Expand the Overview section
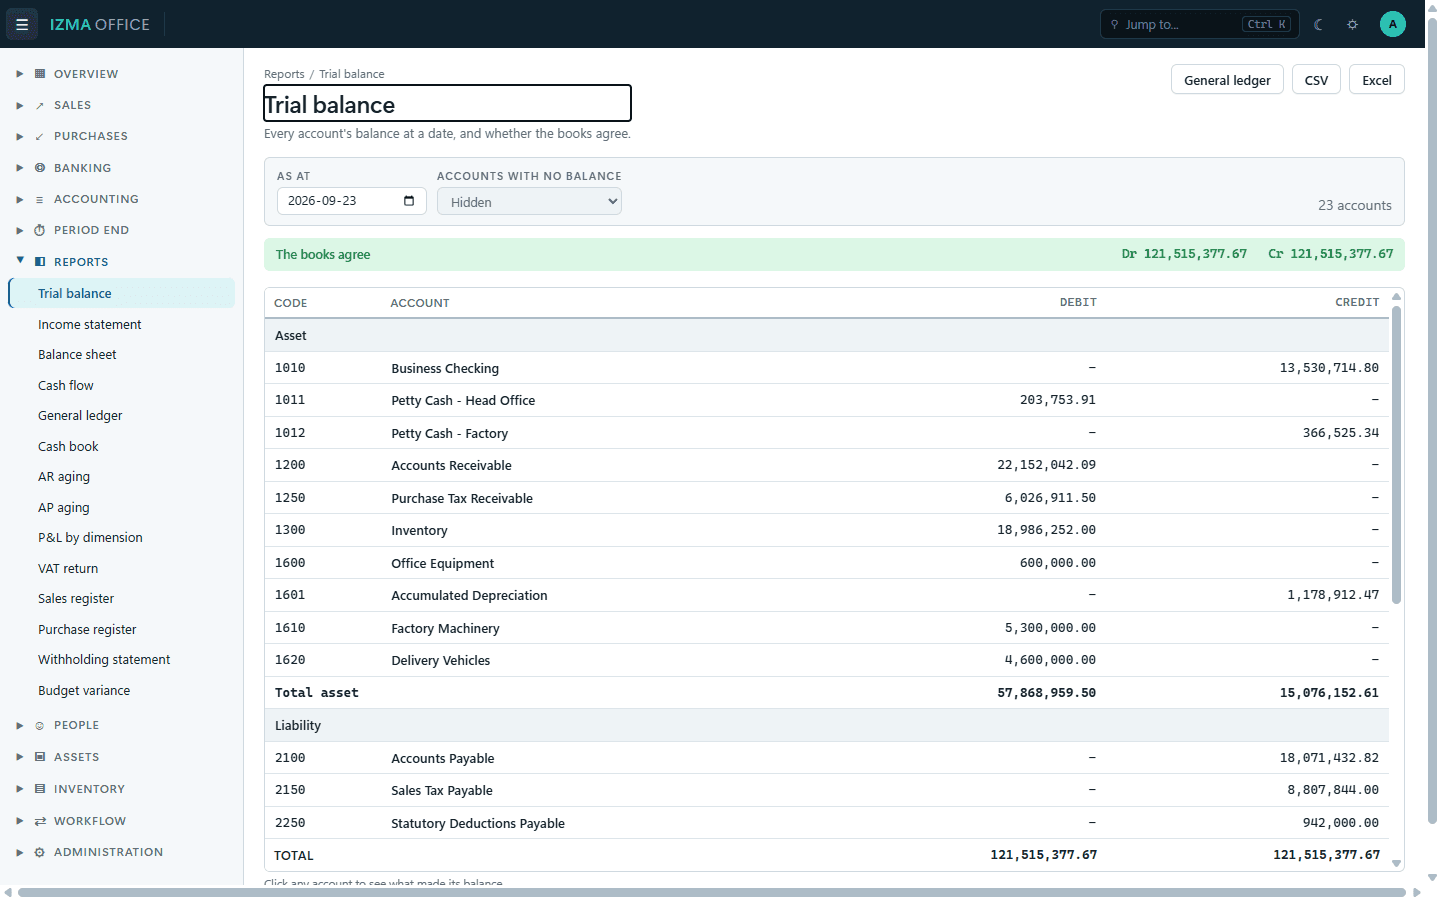Screen dimensions: 1440x900 click(x=20, y=74)
